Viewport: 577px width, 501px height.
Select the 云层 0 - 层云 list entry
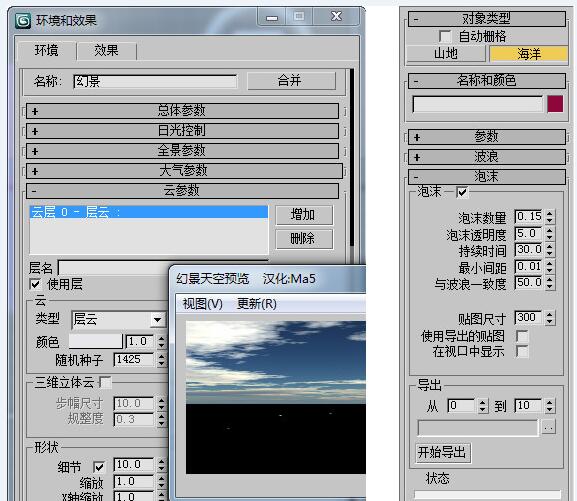pos(148,212)
